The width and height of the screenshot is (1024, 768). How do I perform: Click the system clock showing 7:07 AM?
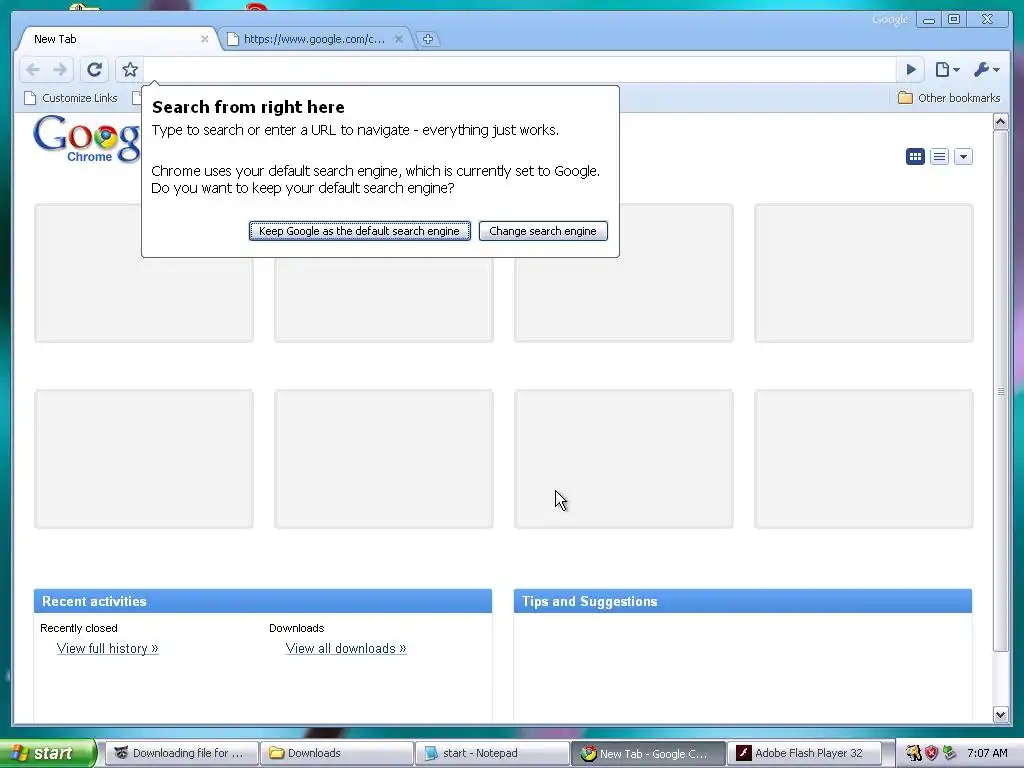click(987, 753)
